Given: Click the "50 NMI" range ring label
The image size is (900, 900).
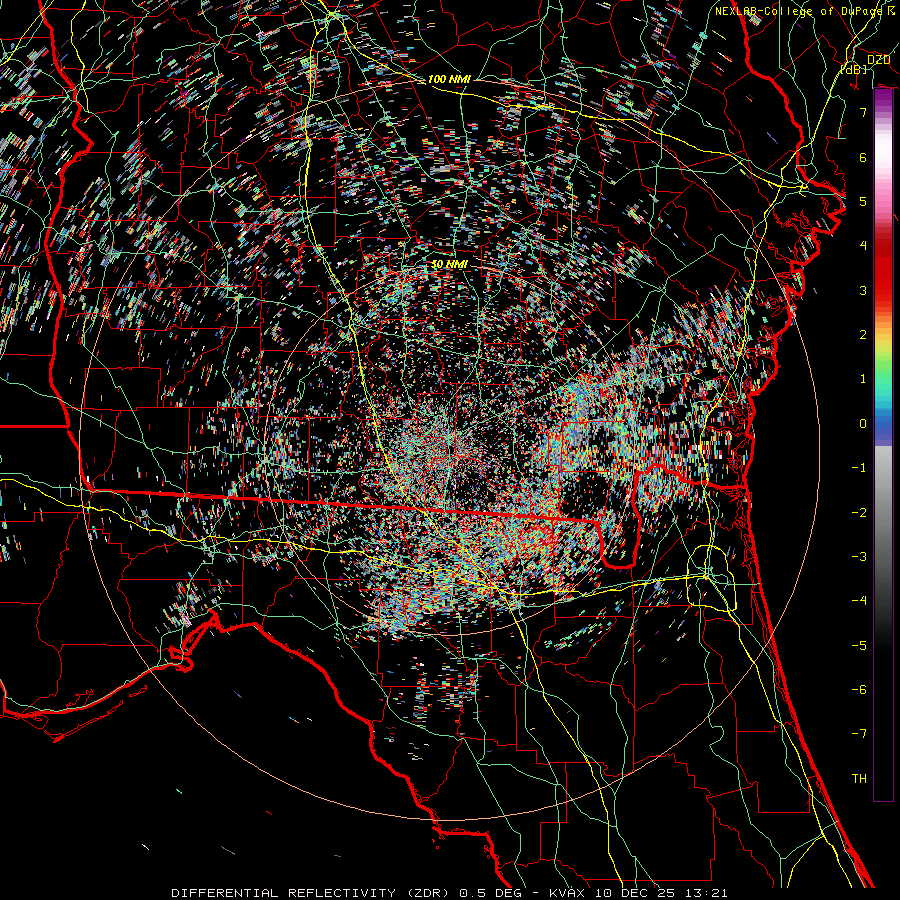Looking at the screenshot, I should [449, 264].
